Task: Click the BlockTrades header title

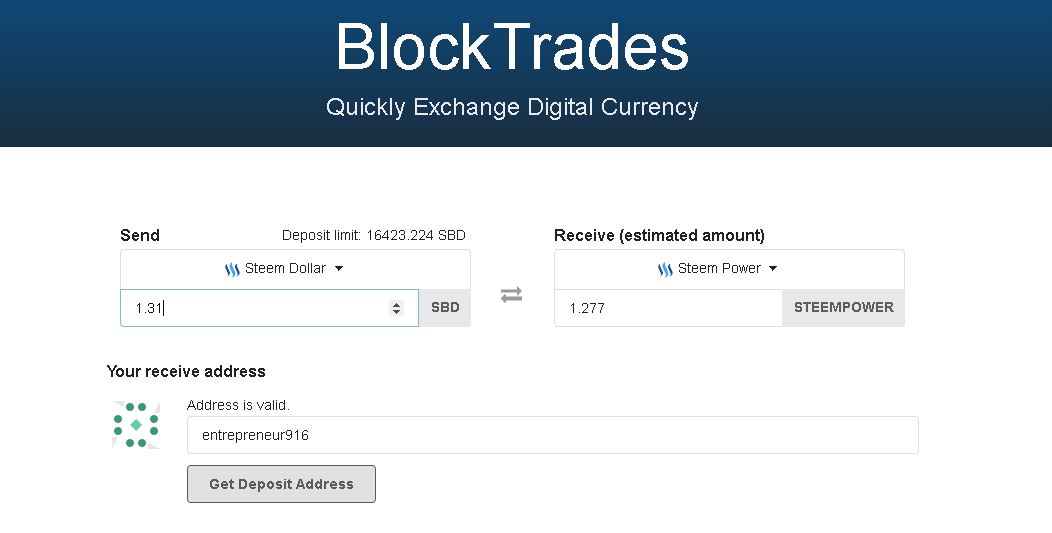Action: pyautogui.click(x=512, y=47)
